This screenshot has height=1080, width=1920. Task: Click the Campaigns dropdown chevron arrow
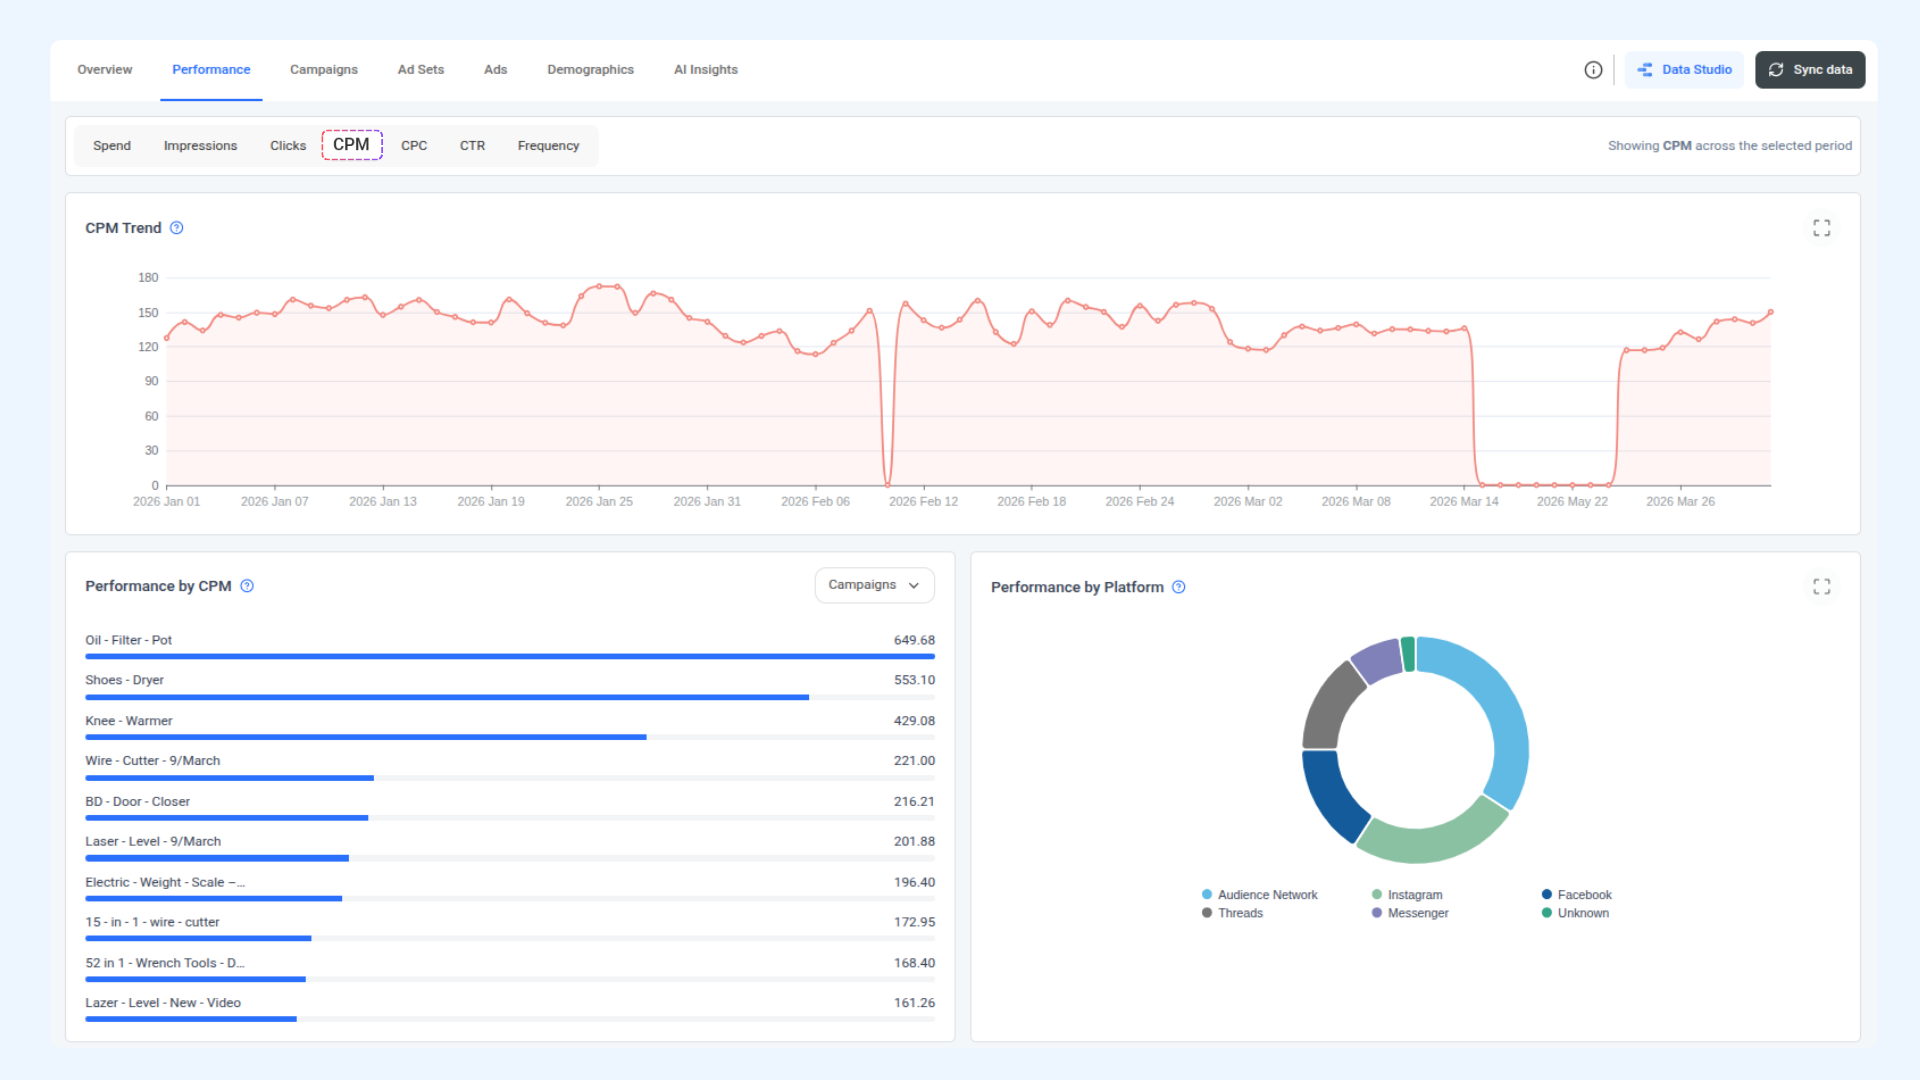[x=914, y=586]
